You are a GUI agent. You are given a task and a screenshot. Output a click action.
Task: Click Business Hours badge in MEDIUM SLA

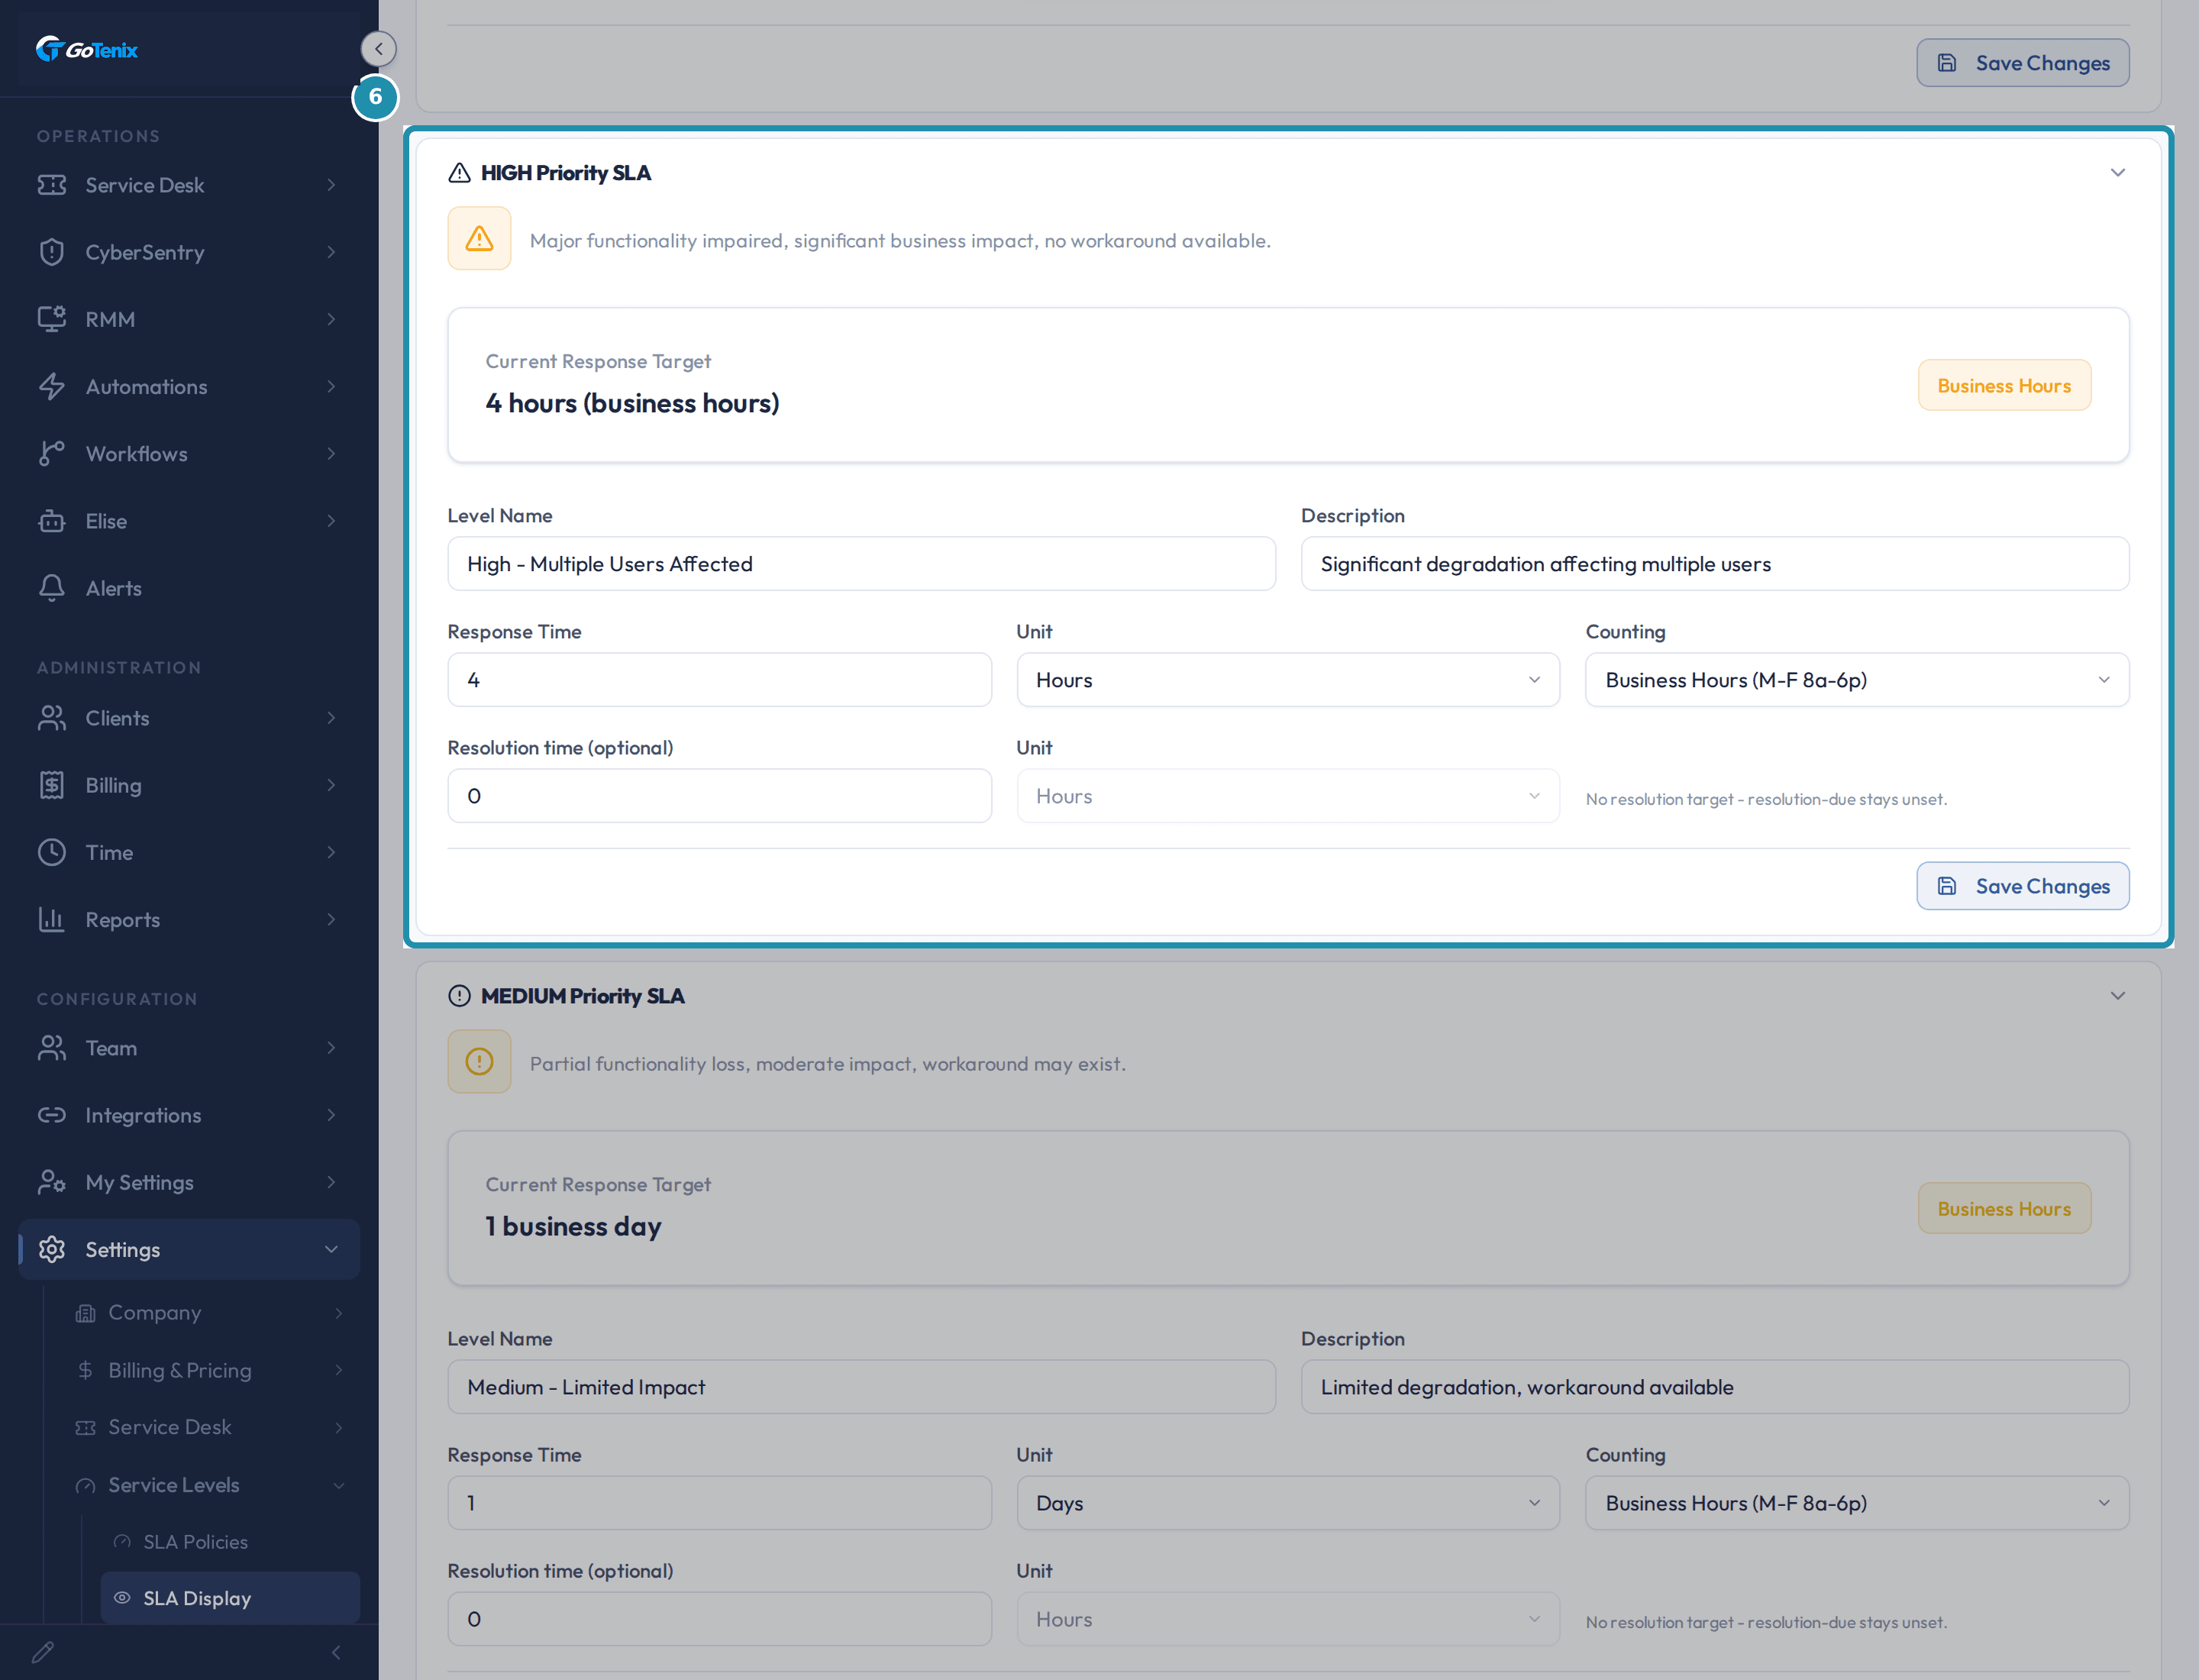click(x=2004, y=1208)
